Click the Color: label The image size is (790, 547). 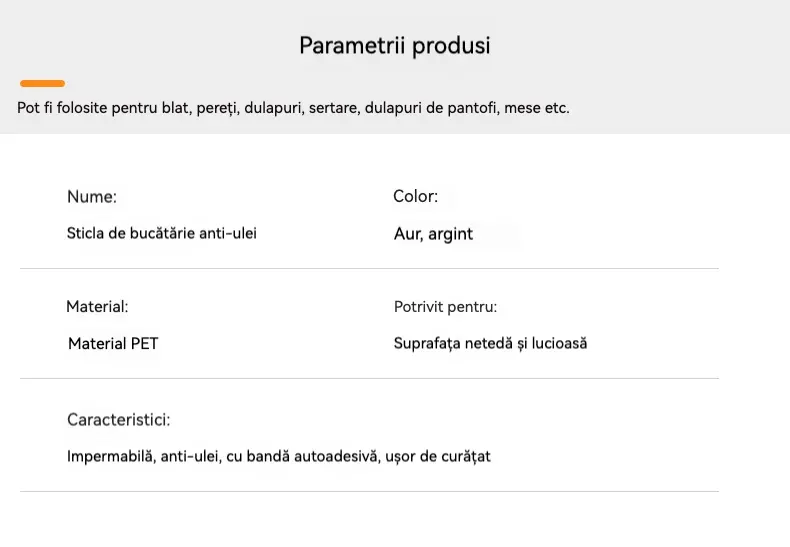(x=416, y=196)
